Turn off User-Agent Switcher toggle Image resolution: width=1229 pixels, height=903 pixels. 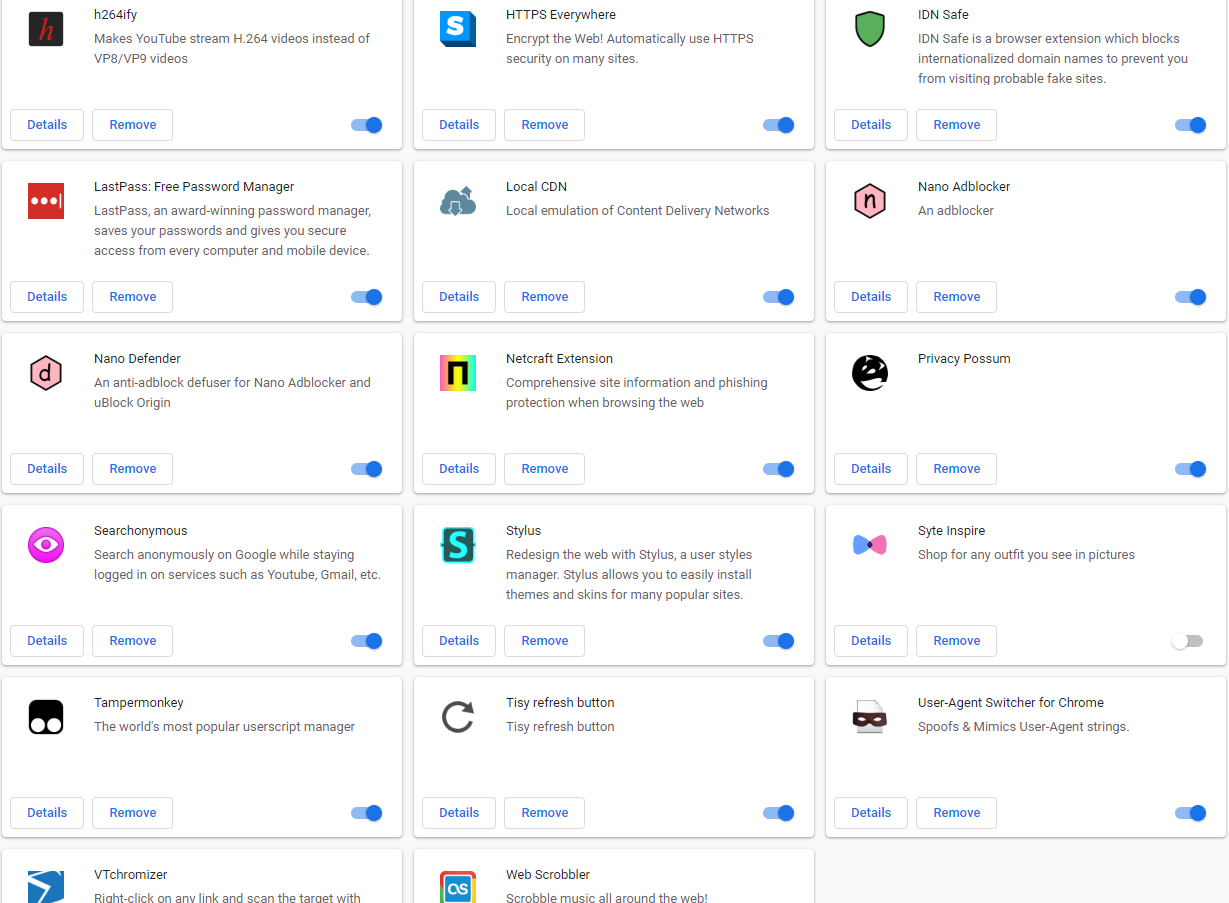[1191, 813]
